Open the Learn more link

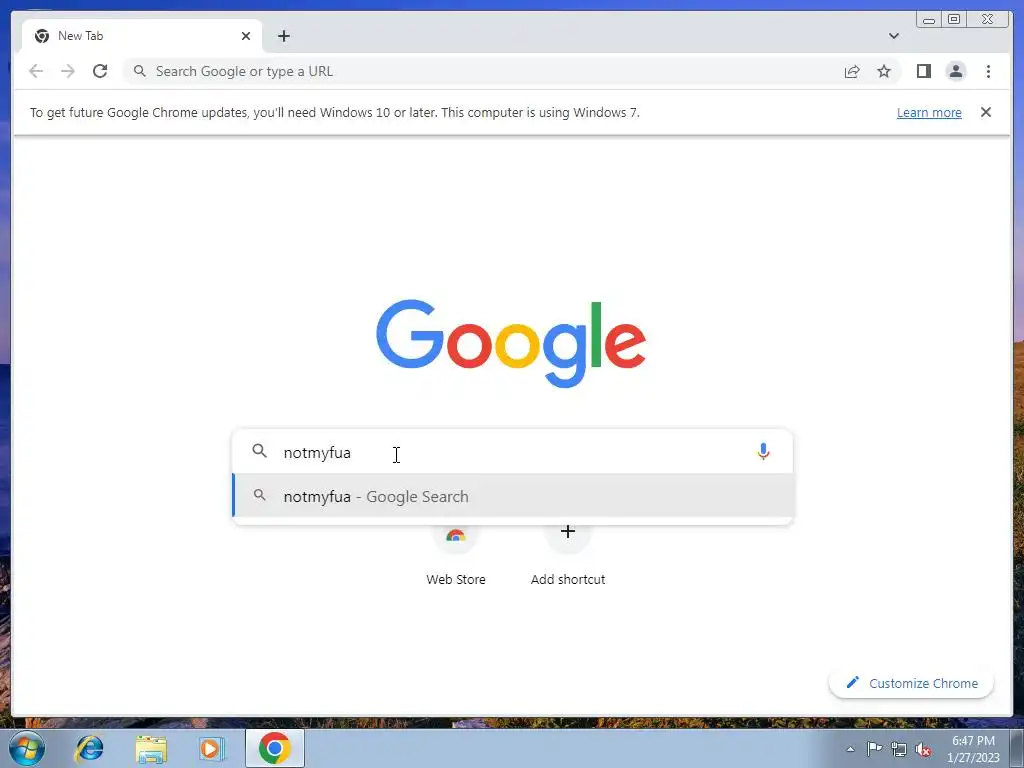[929, 112]
